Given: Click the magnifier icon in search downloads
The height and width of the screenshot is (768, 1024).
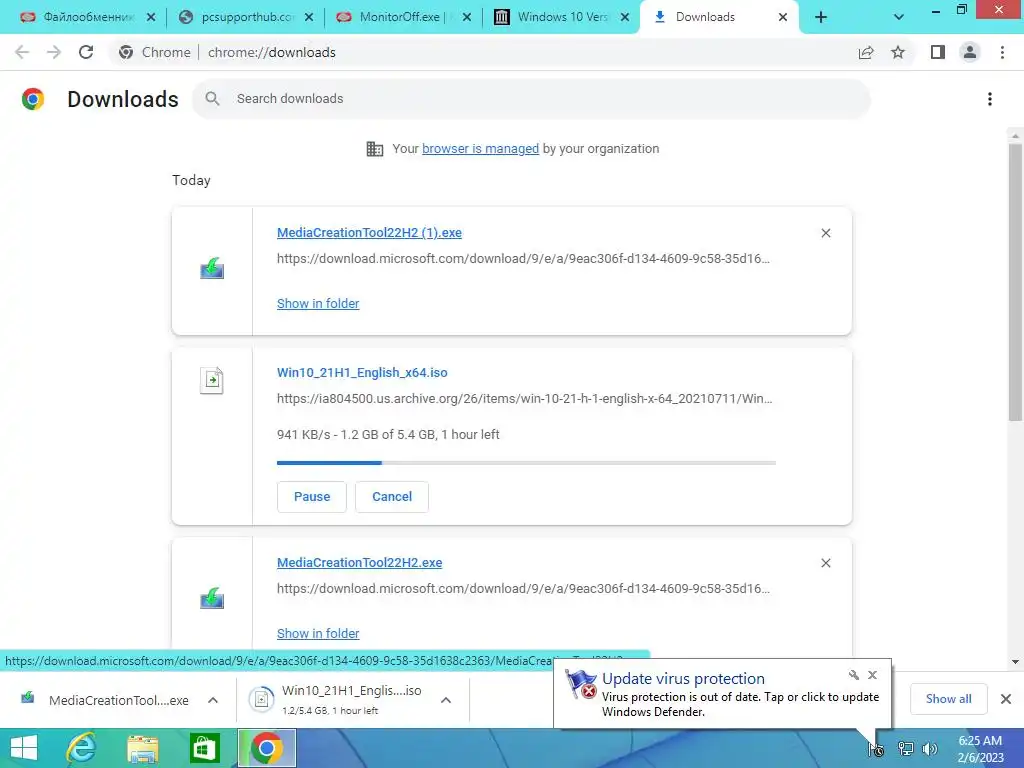Looking at the screenshot, I should 212,99.
